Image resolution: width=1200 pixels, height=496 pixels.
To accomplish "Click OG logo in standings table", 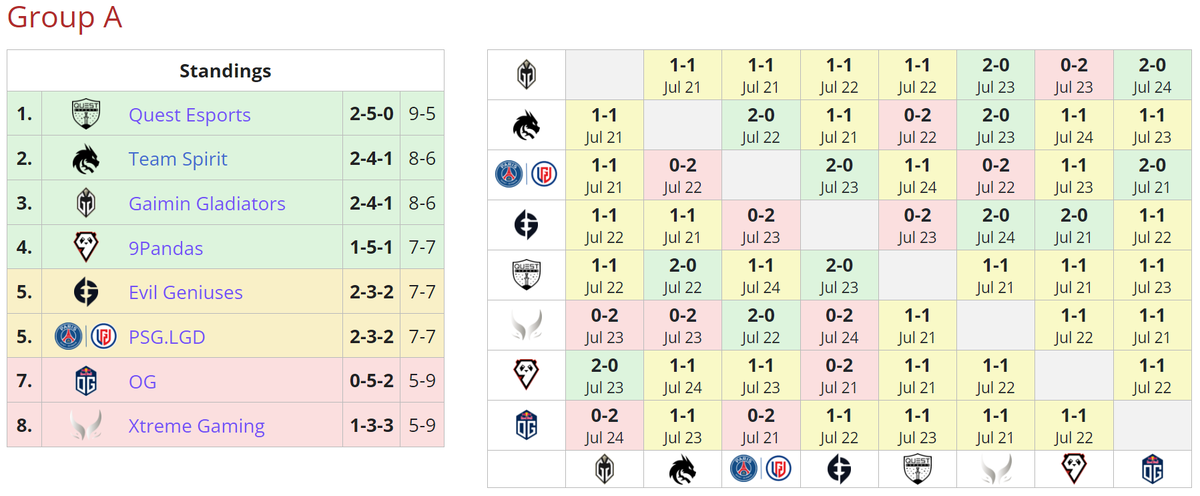I will point(86,381).
